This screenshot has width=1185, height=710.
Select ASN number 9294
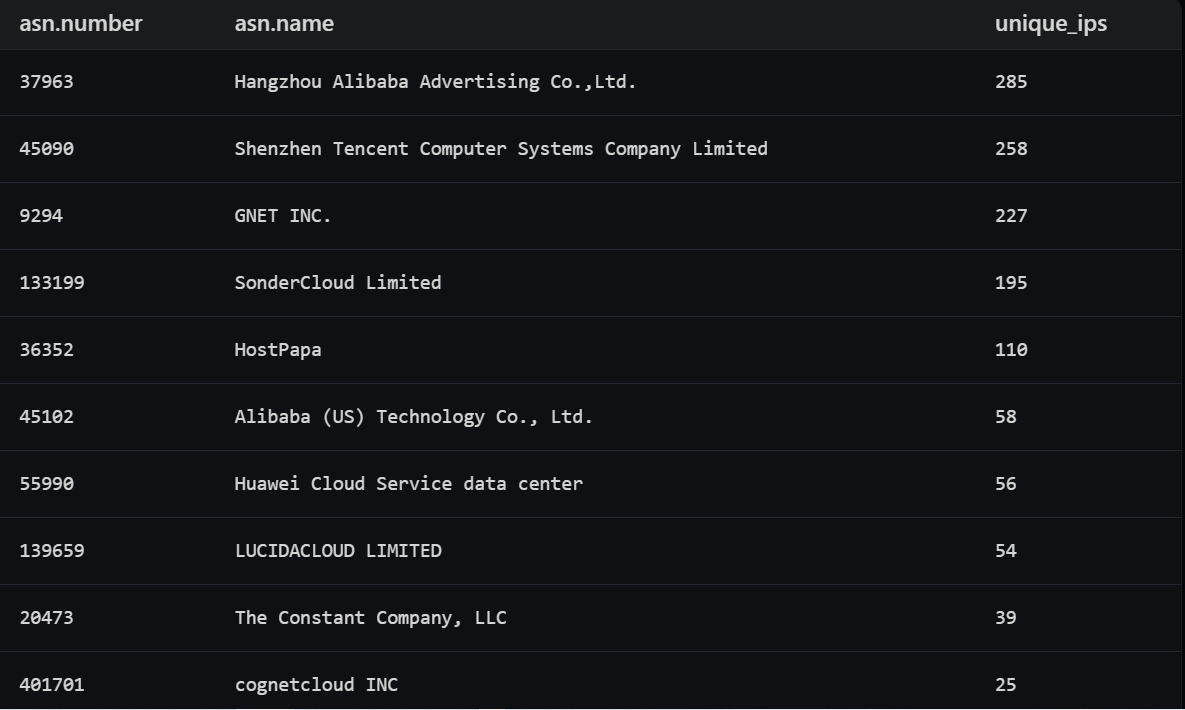click(x=42, y=215)
